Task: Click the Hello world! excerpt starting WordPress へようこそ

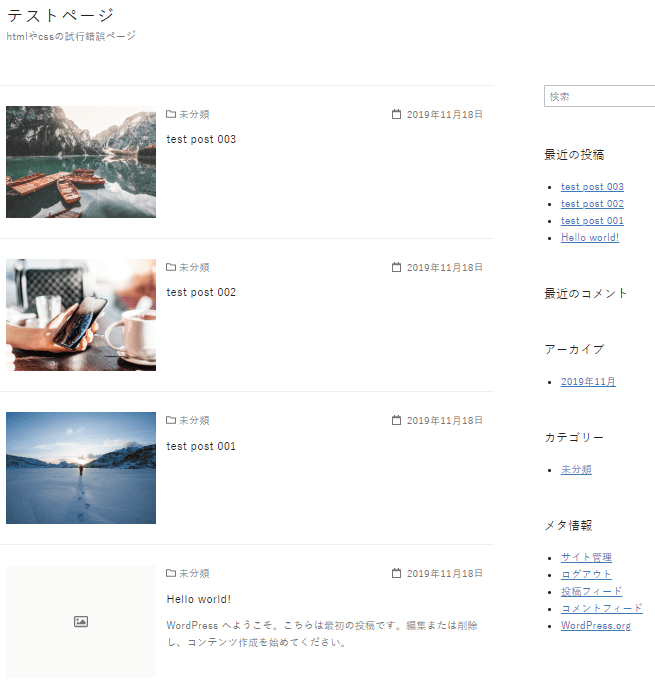Action: click(322, 634)
